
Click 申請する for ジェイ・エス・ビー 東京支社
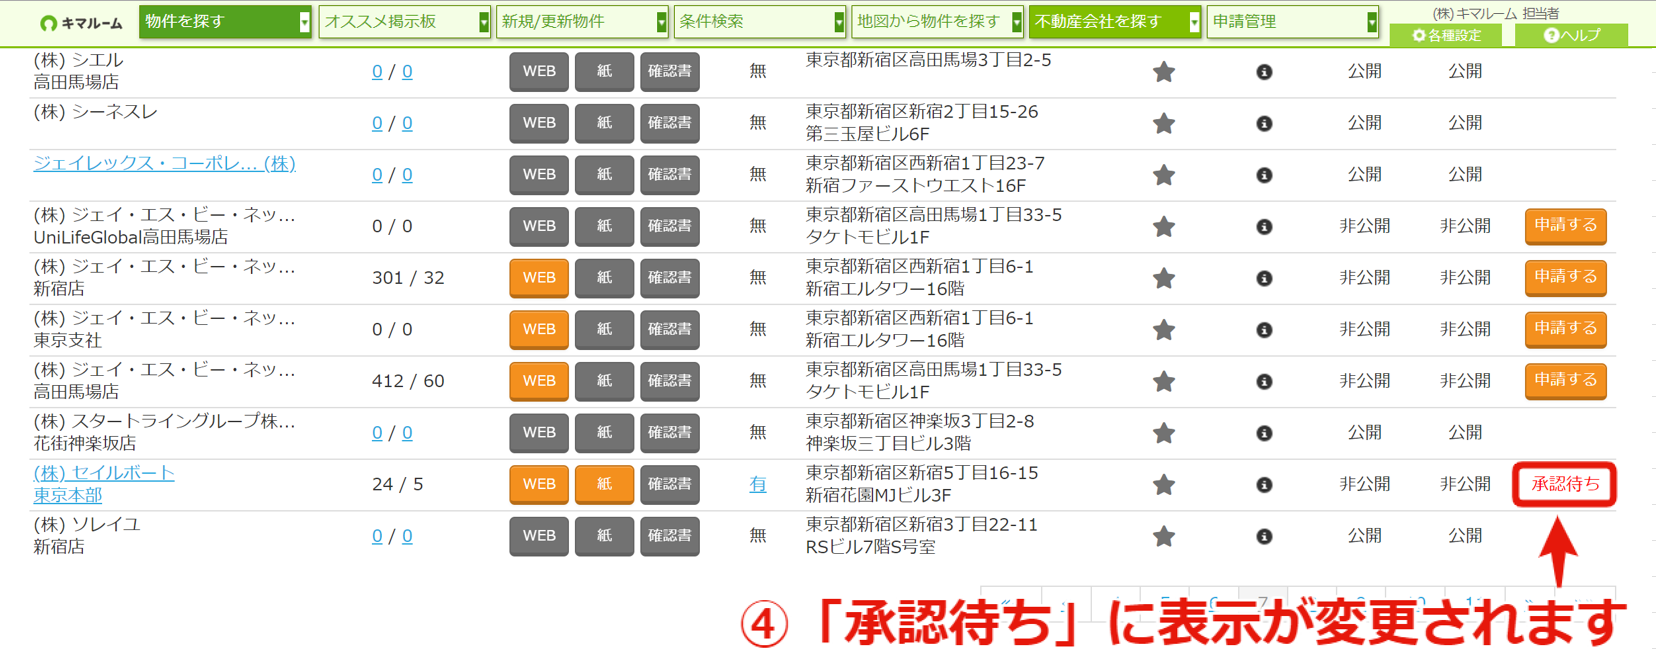(x=1565, y=329)
